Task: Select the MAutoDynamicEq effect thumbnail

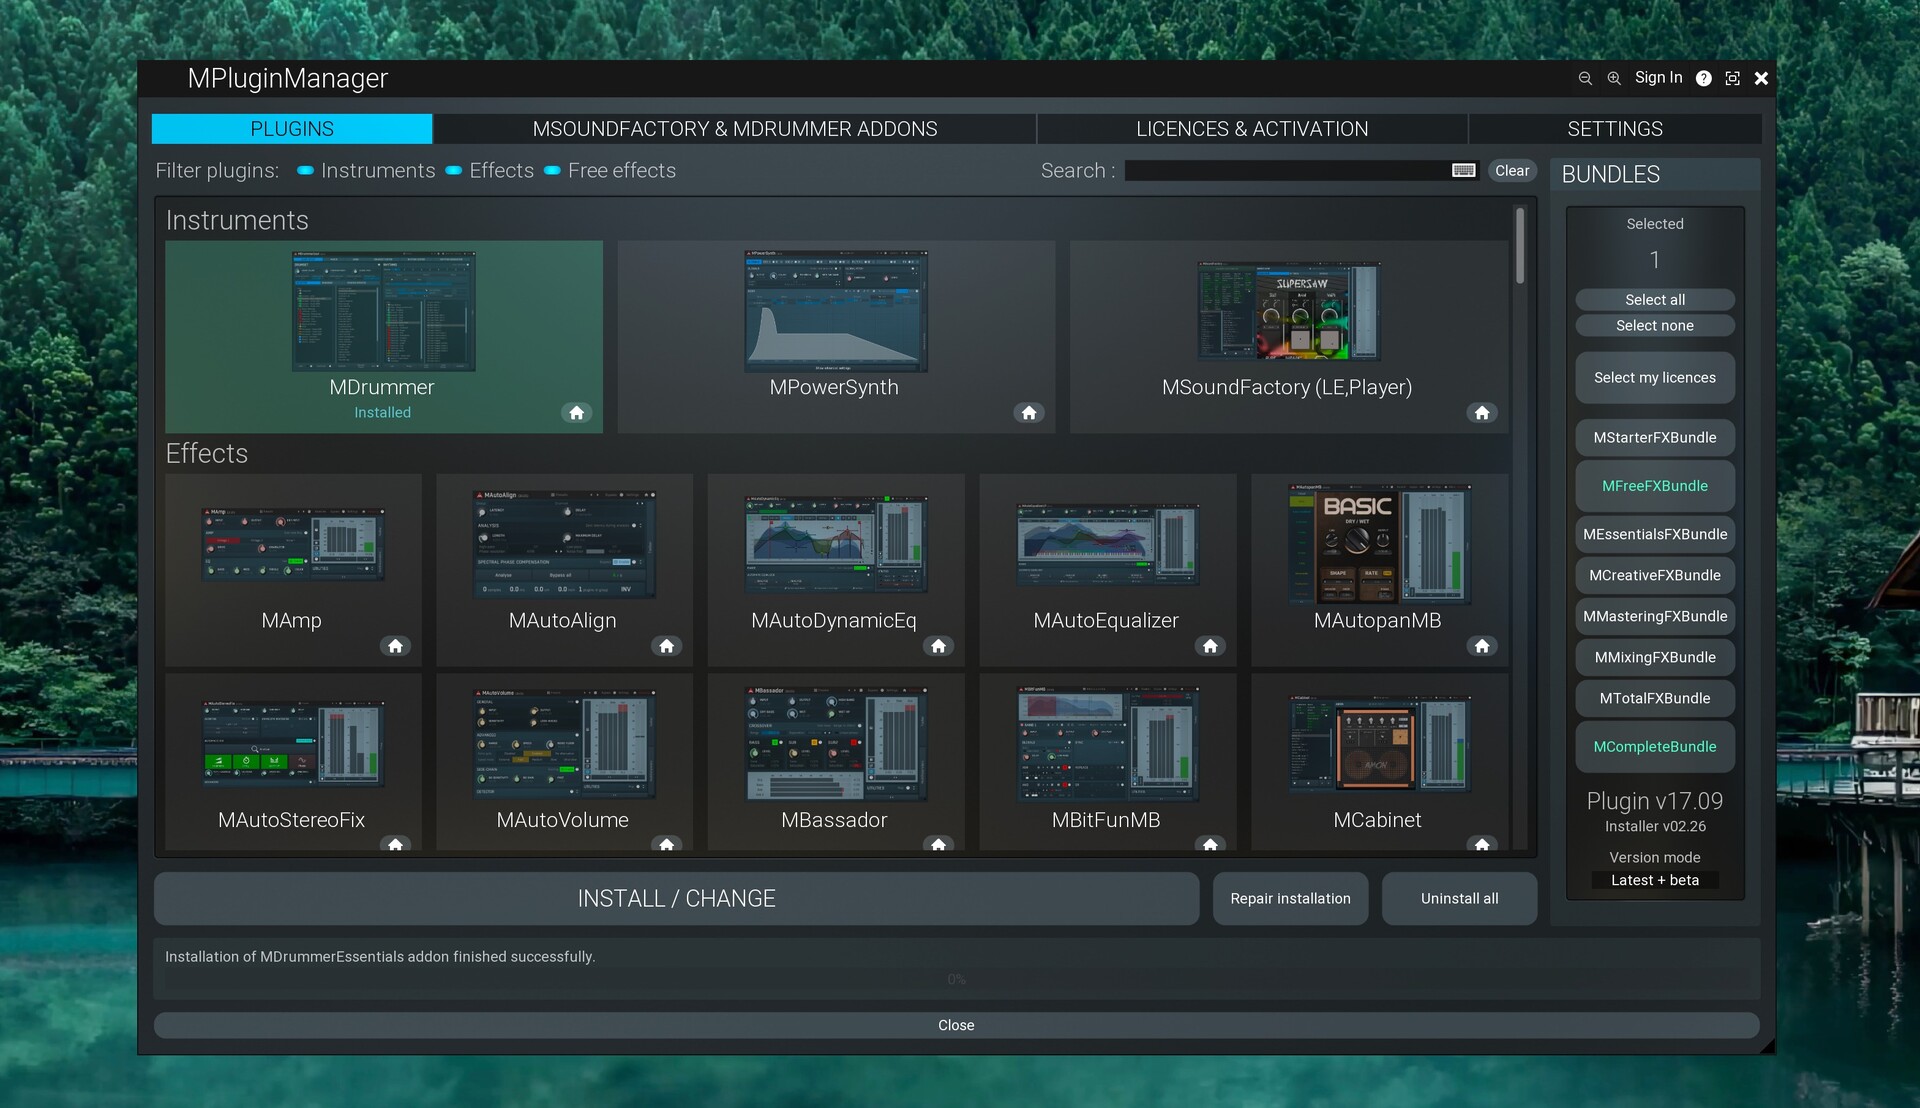Action: point(836,544)
